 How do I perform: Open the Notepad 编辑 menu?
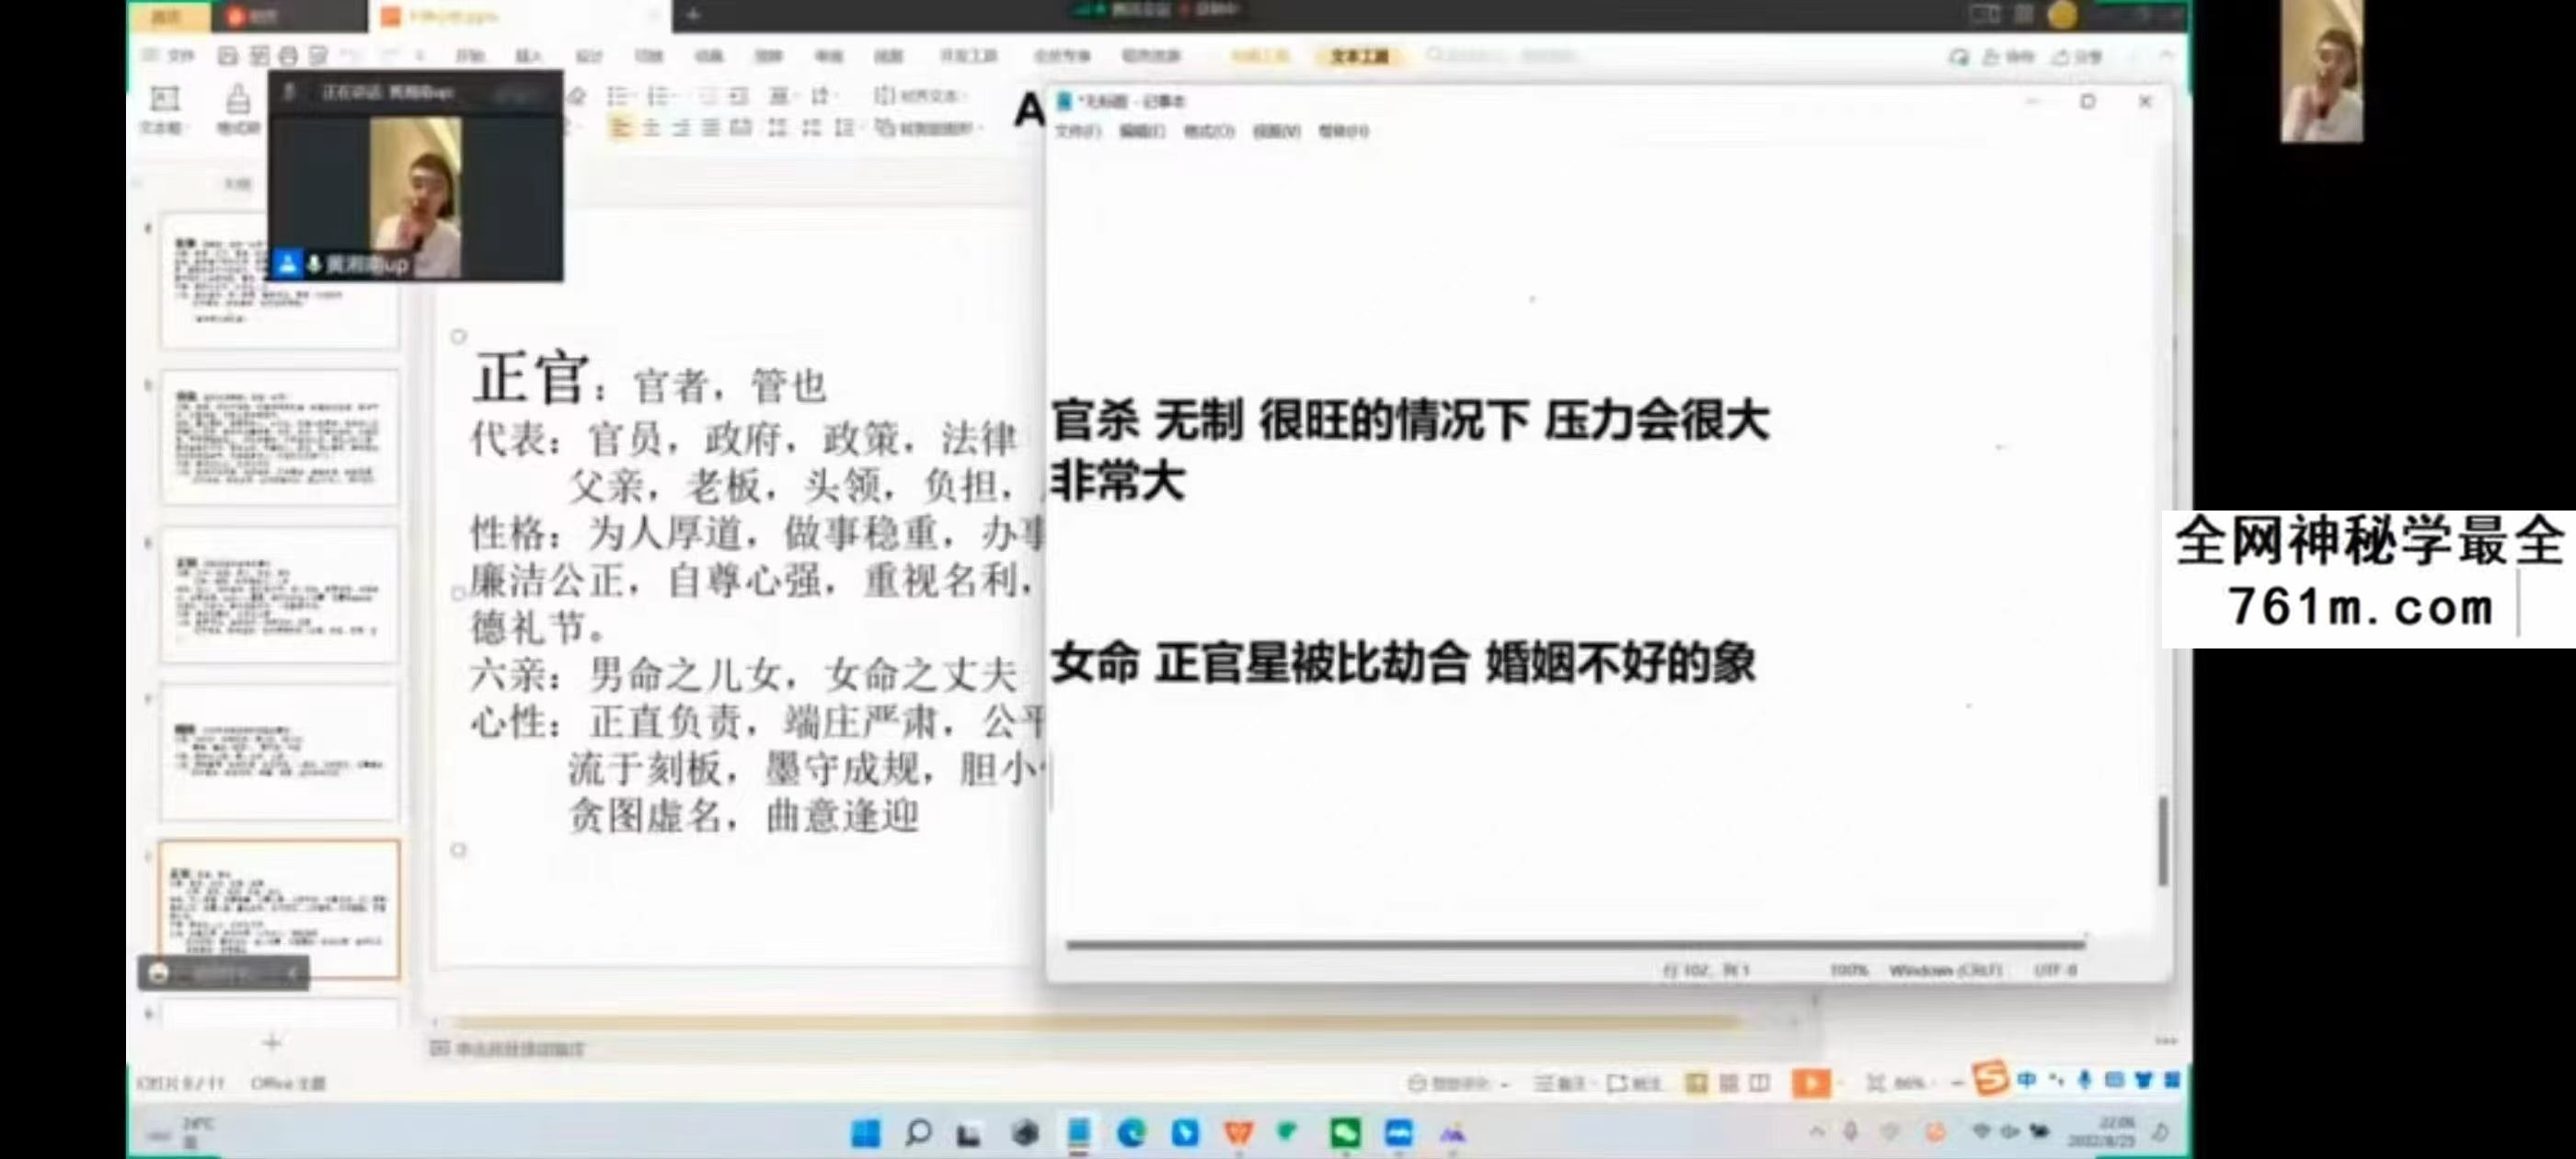pyautogui.click(x=1142, y=131)
